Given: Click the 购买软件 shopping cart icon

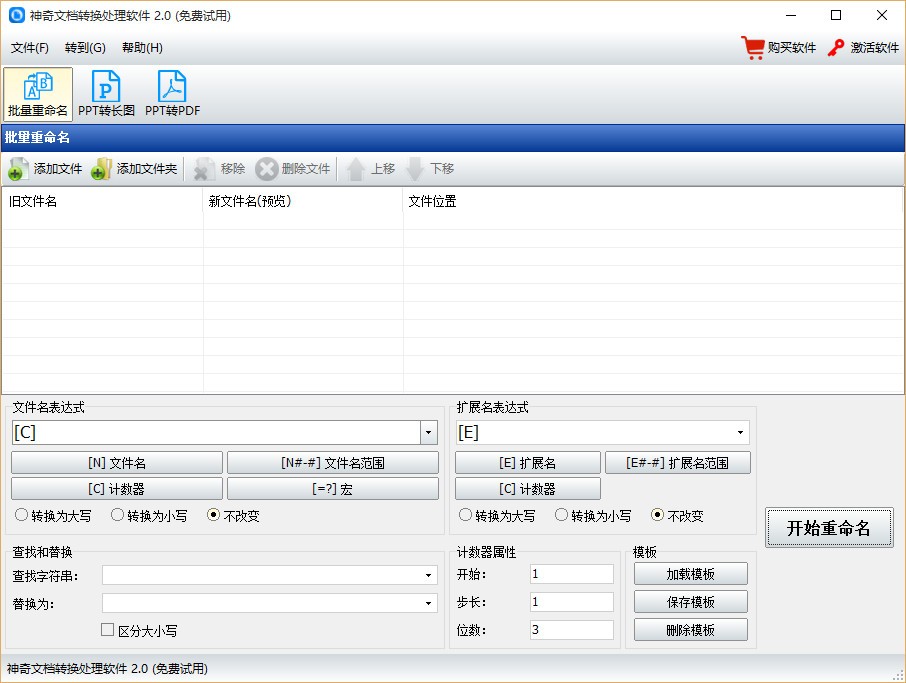Looking at the screenshot, I should click(753, 47).
